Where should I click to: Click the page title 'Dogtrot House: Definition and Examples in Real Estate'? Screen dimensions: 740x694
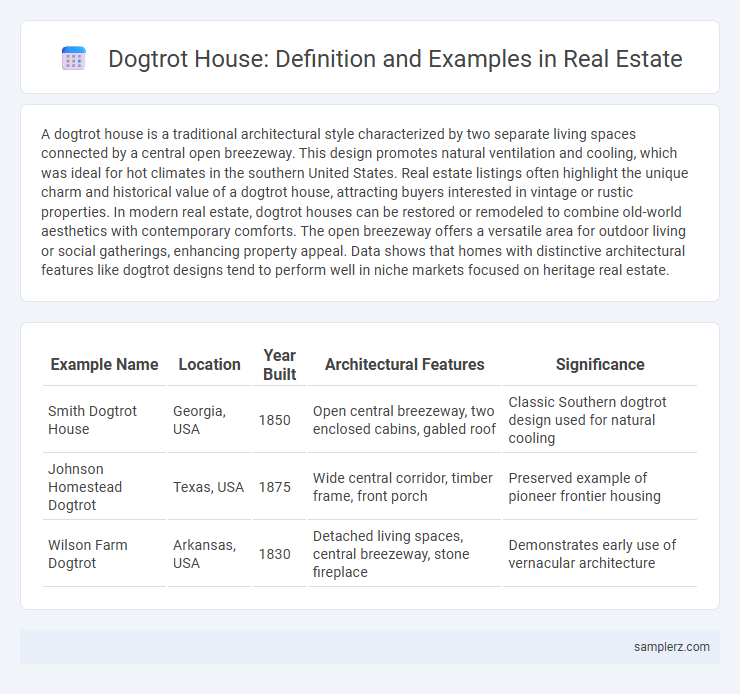pyautogui.click(x=395, y=59)
